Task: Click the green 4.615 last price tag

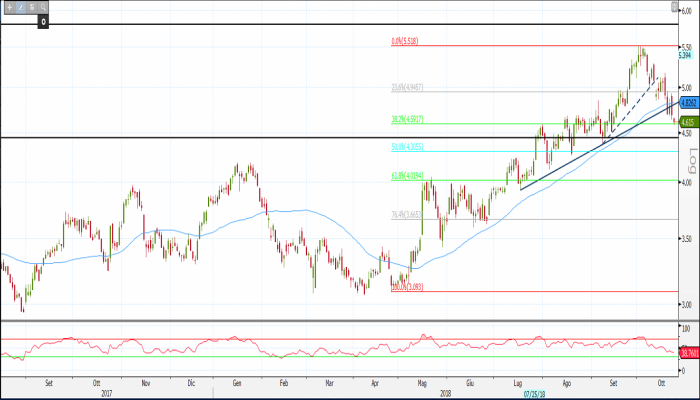Action: pos(687,122)
